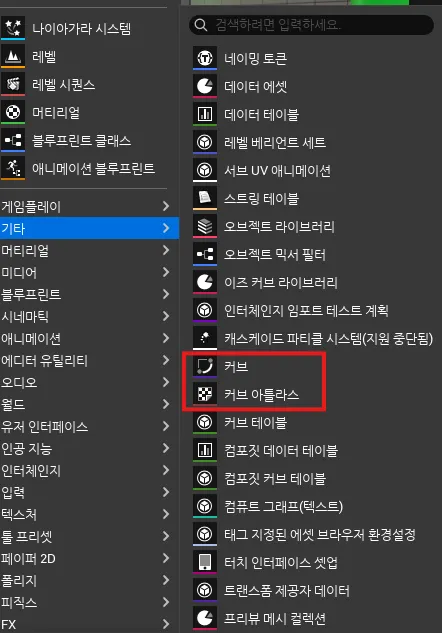Focus the asset search input field

[311, 25]
